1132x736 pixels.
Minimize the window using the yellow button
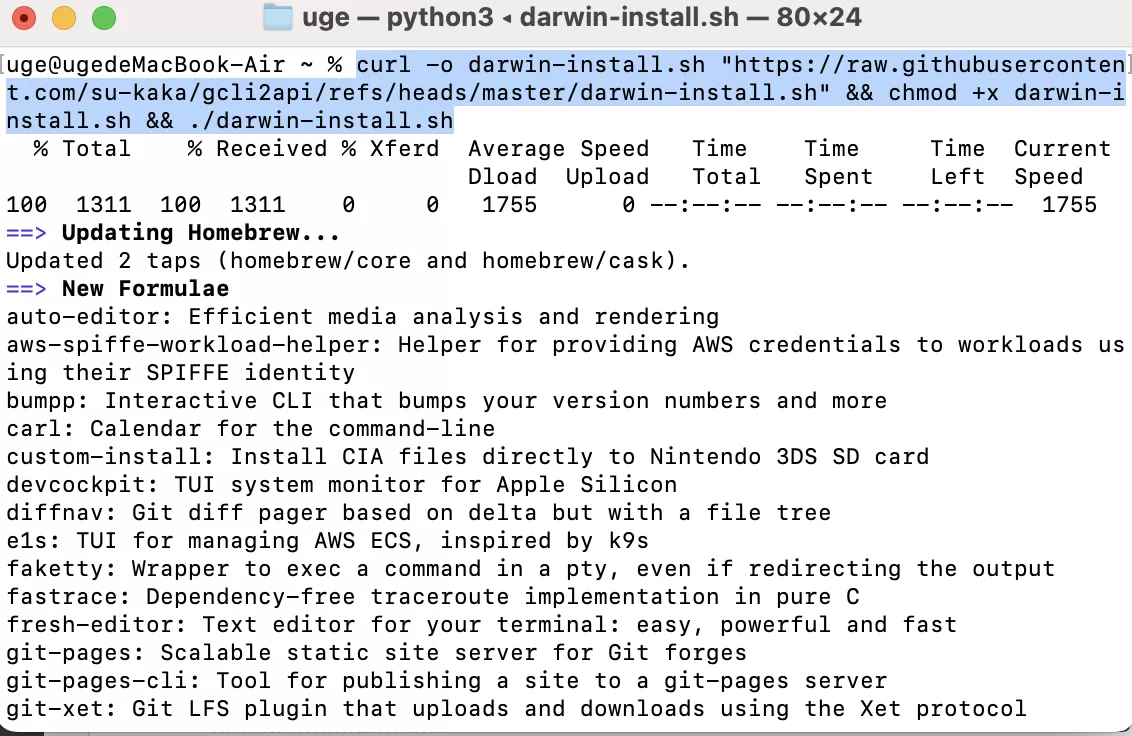click(x=65, y=18)
